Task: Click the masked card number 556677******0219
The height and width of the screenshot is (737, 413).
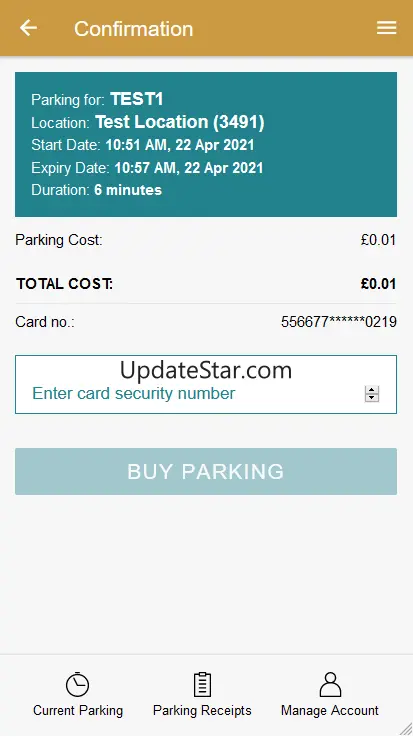Action: [339, 322]
